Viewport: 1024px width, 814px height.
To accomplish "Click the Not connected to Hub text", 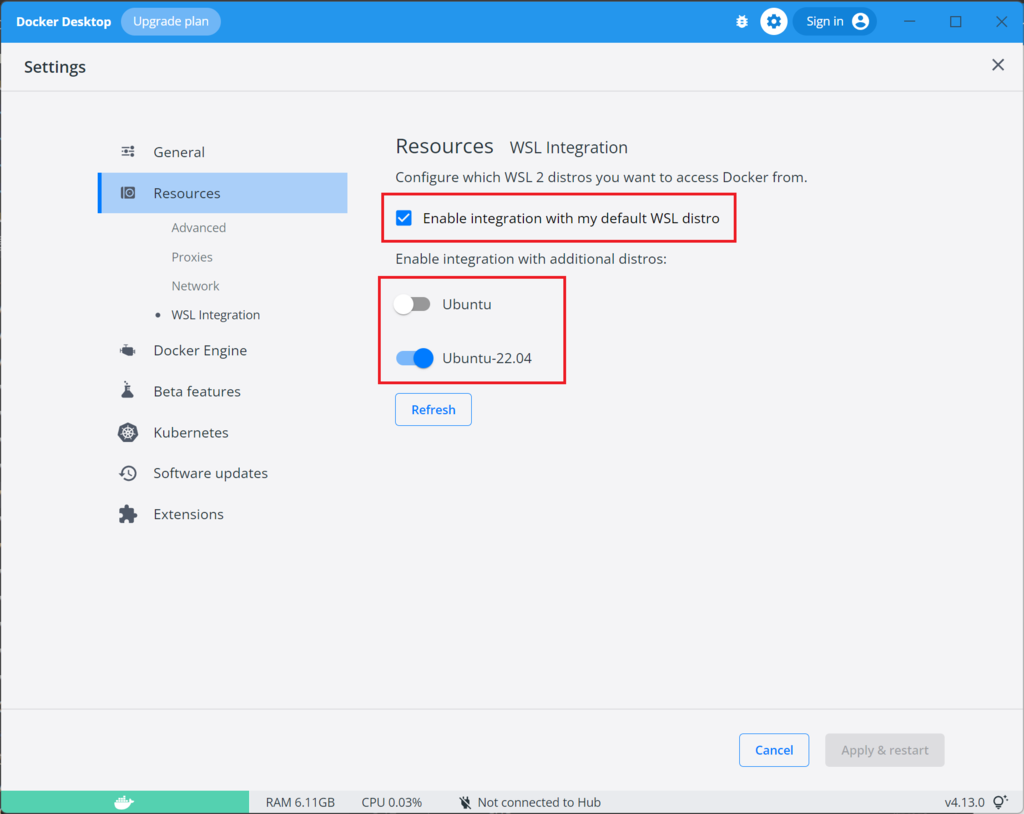I will (539, 802).
